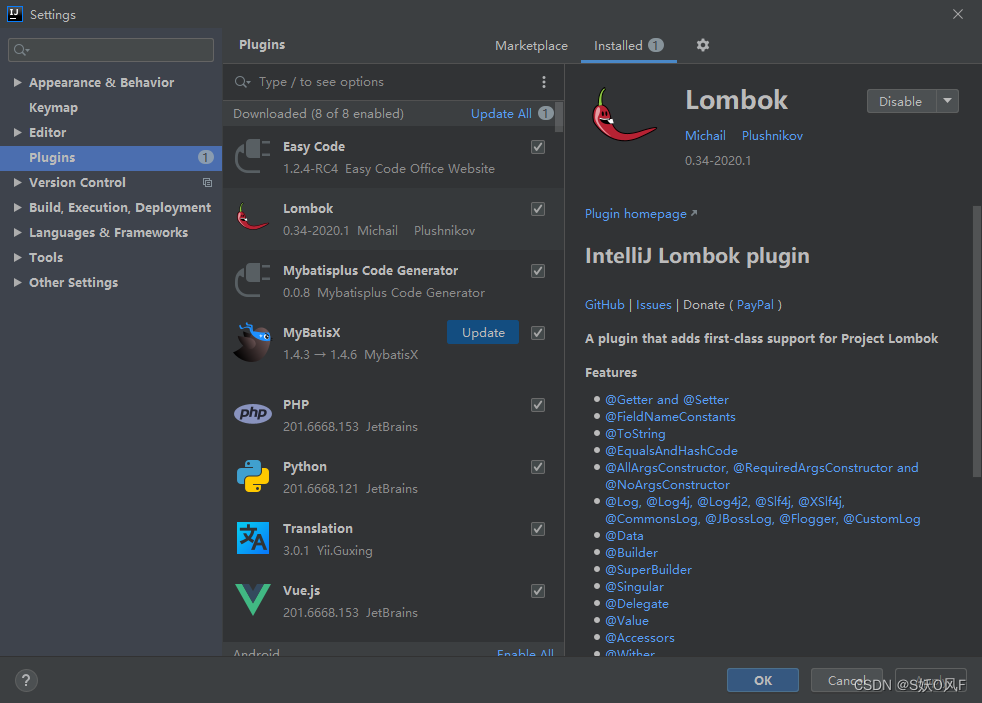Image resolution: width=982 pixels, height=703 pixels.
Task: Click the search magnifier in plugin filter field
Action: (242, 82)
